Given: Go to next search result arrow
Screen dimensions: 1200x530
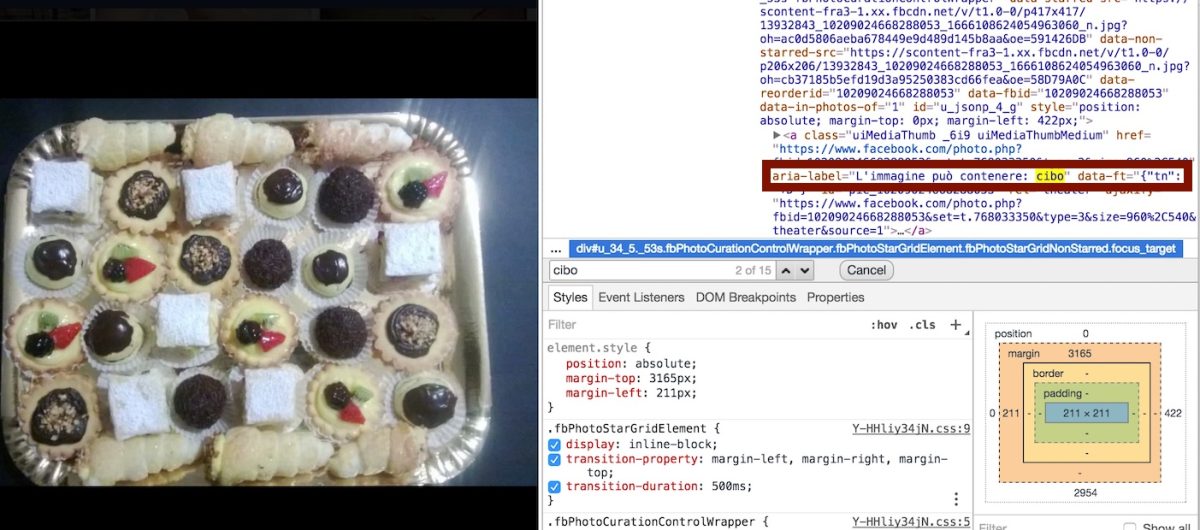Looking at the screenshot, I should 804,270.
